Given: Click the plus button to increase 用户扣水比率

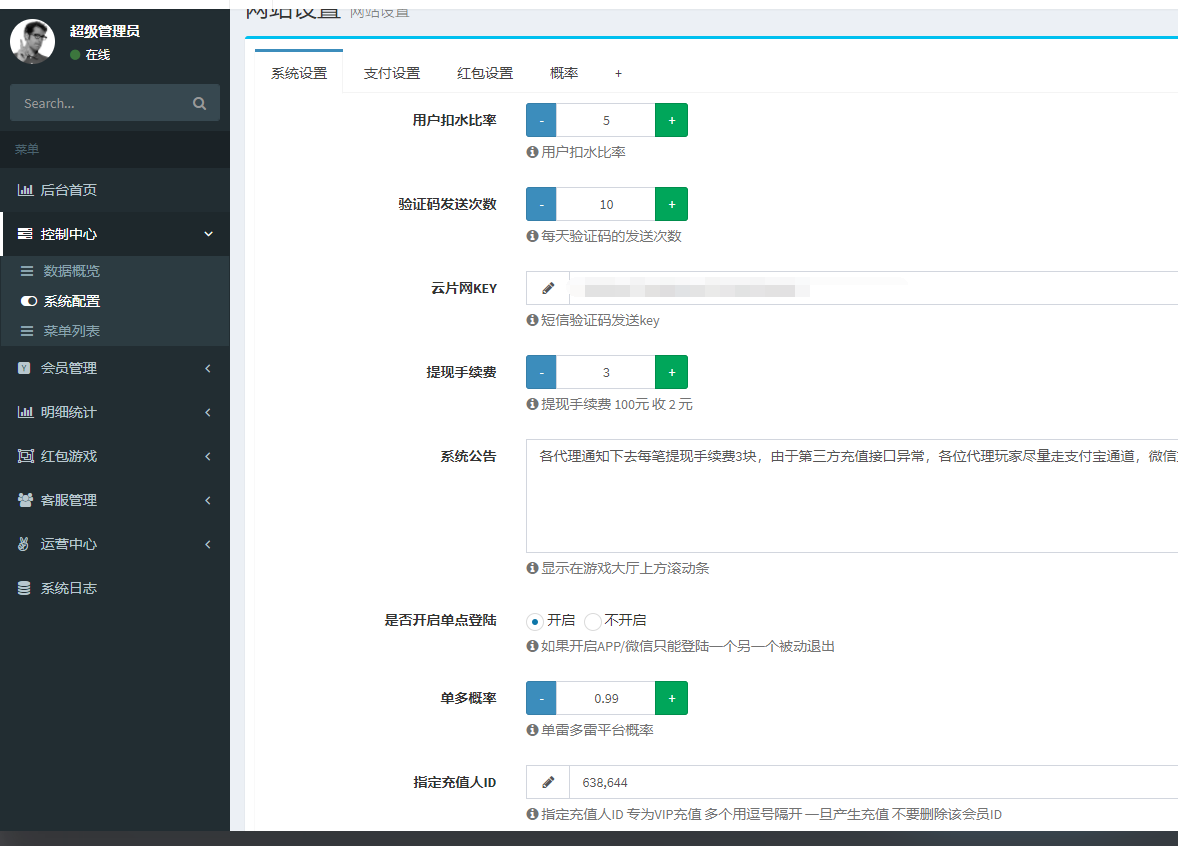Looking at the screenshot, I should tap(671, 119).
